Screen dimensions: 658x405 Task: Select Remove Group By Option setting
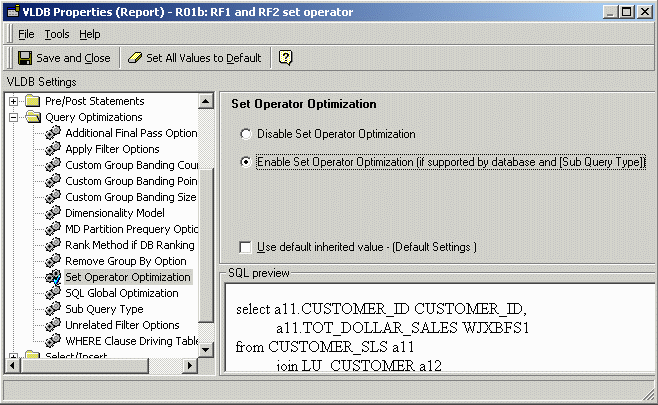[x=126, y=261]
